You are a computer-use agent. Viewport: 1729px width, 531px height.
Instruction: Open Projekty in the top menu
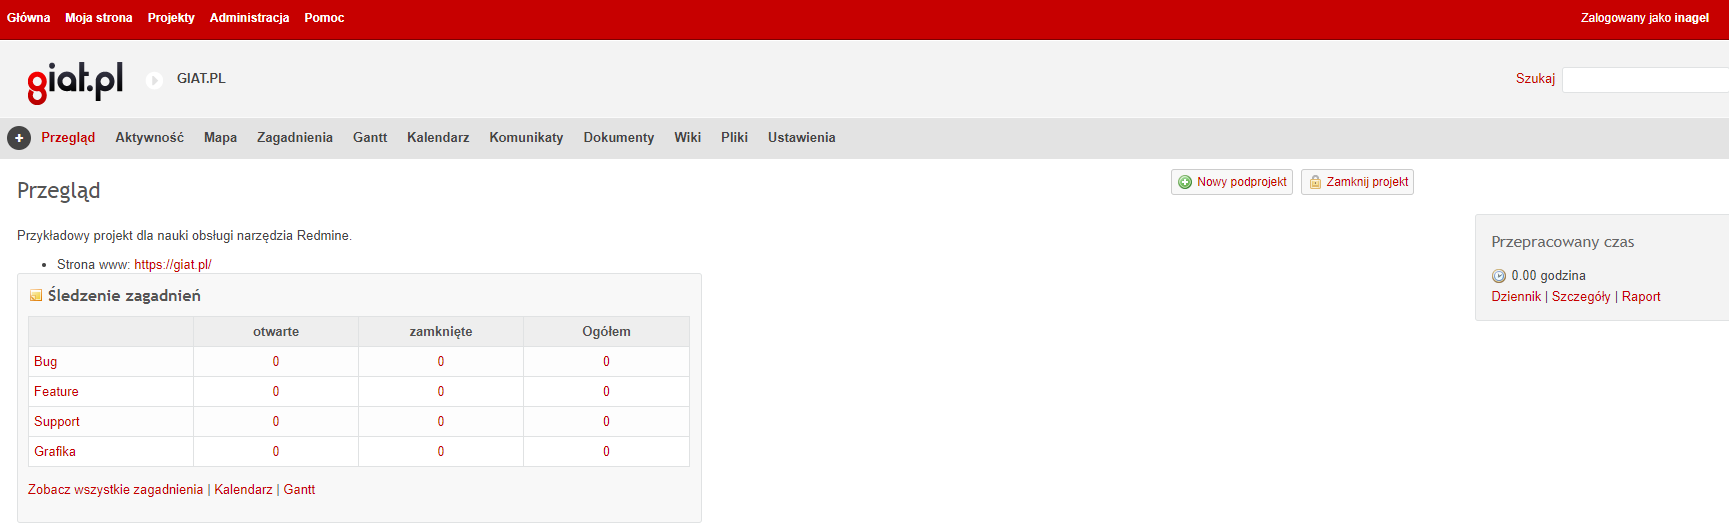pyautogui.click(x=171, y=18)
